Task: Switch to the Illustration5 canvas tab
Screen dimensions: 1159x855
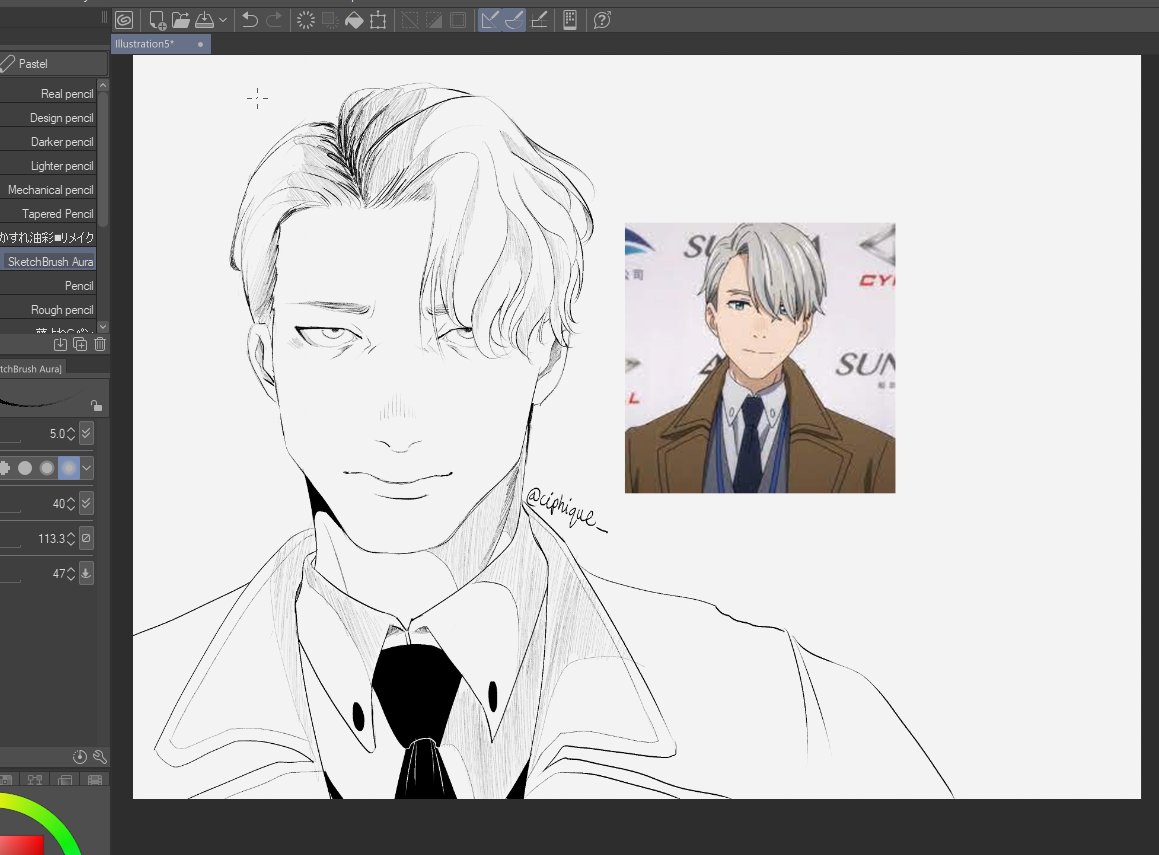Action: pyautogui.click(x=160, y=44)
